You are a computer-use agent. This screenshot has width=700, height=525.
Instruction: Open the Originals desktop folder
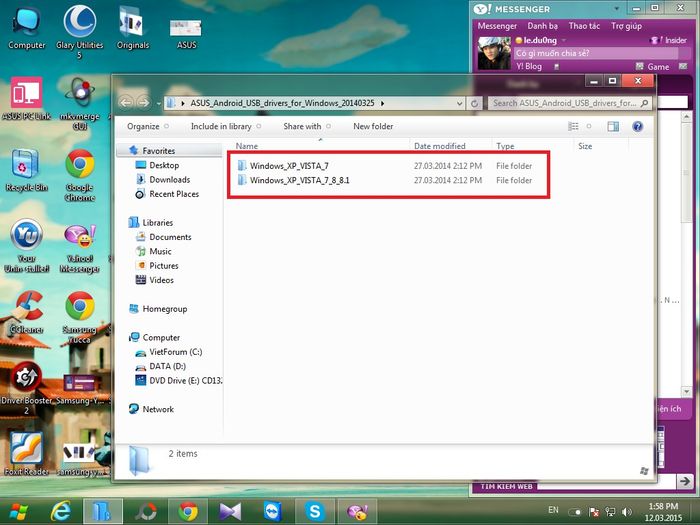point(133,28)
